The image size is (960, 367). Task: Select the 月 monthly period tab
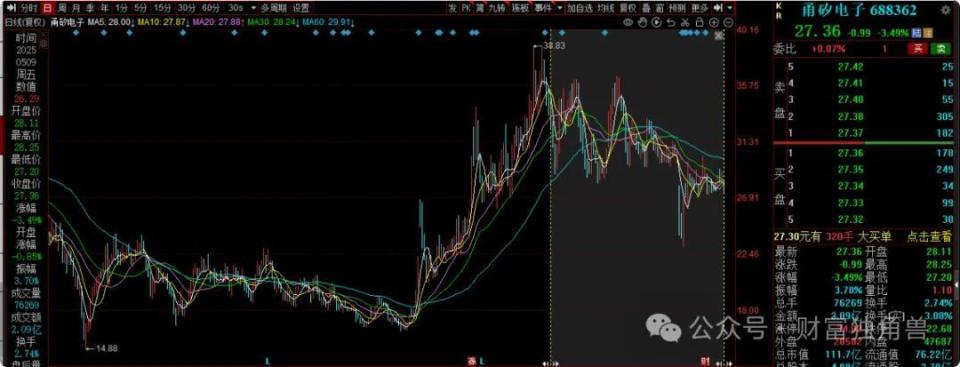pyautogui.click(x=75, y=8)
